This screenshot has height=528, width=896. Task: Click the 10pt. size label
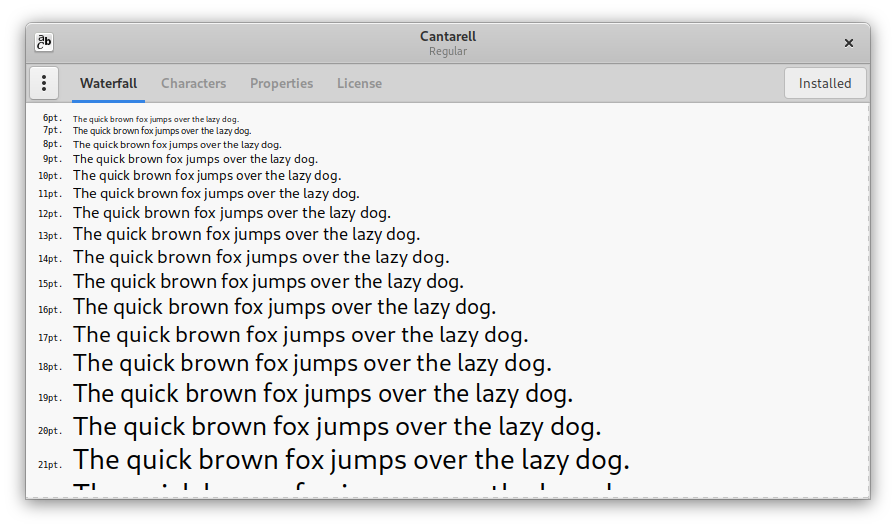click(x=49, y=176)
